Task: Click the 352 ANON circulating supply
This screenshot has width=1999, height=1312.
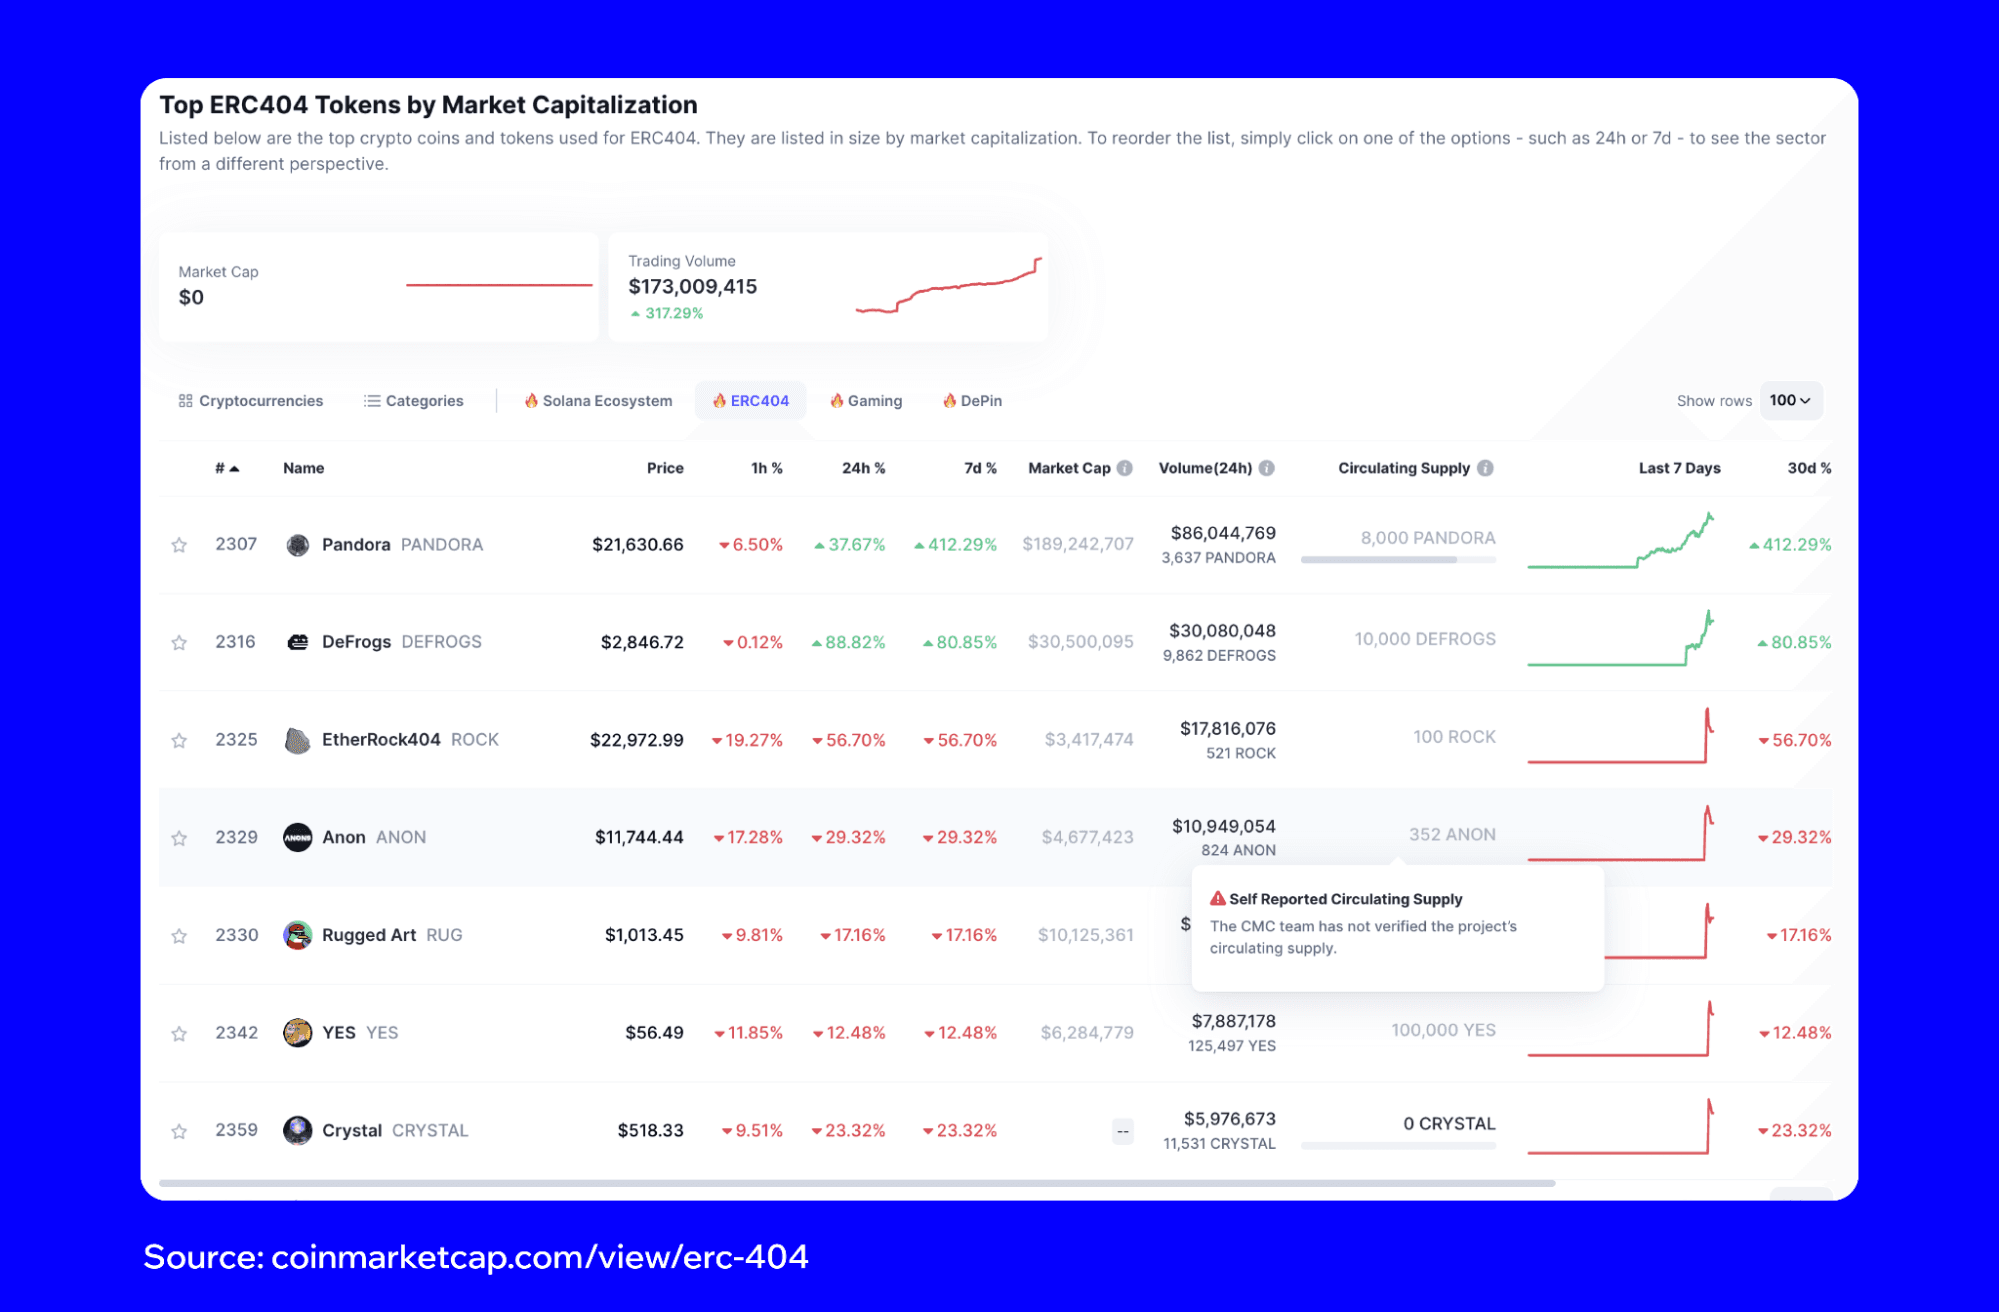Action: click(x=1453, y=834)
